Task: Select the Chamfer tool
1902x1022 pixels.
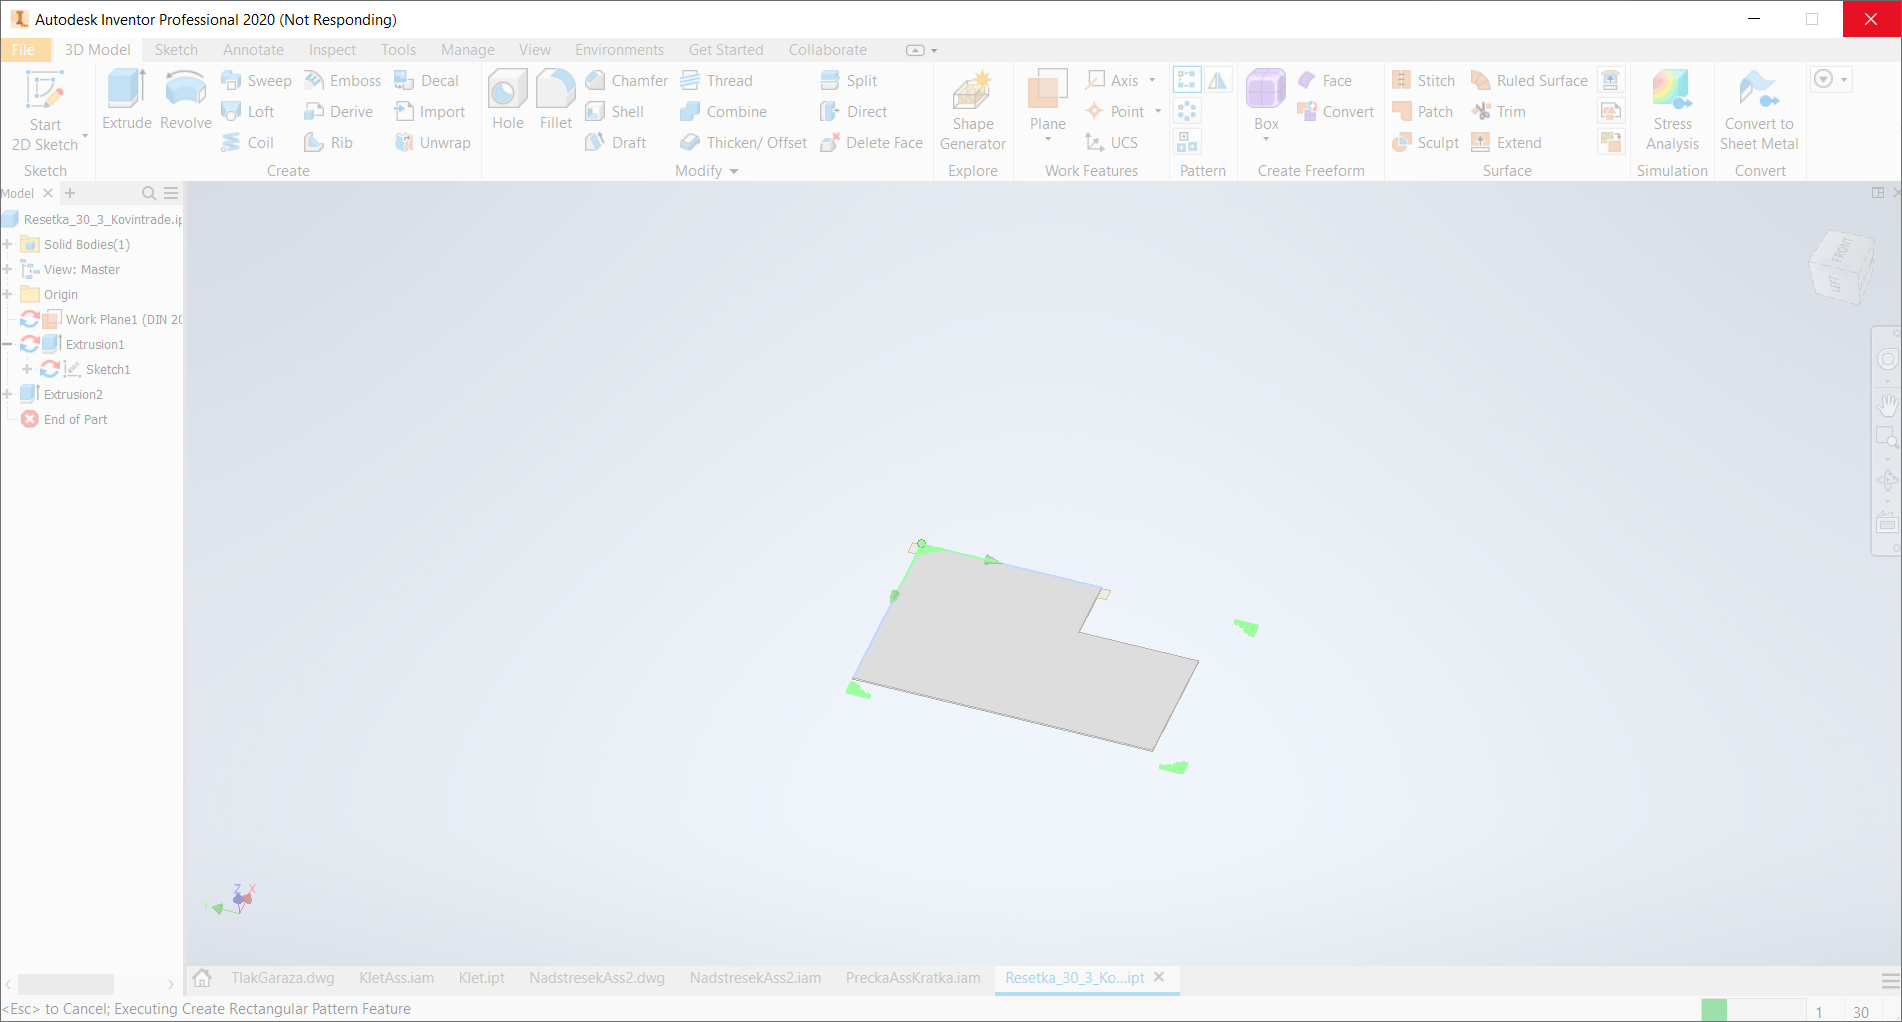Action: point(626,80)
